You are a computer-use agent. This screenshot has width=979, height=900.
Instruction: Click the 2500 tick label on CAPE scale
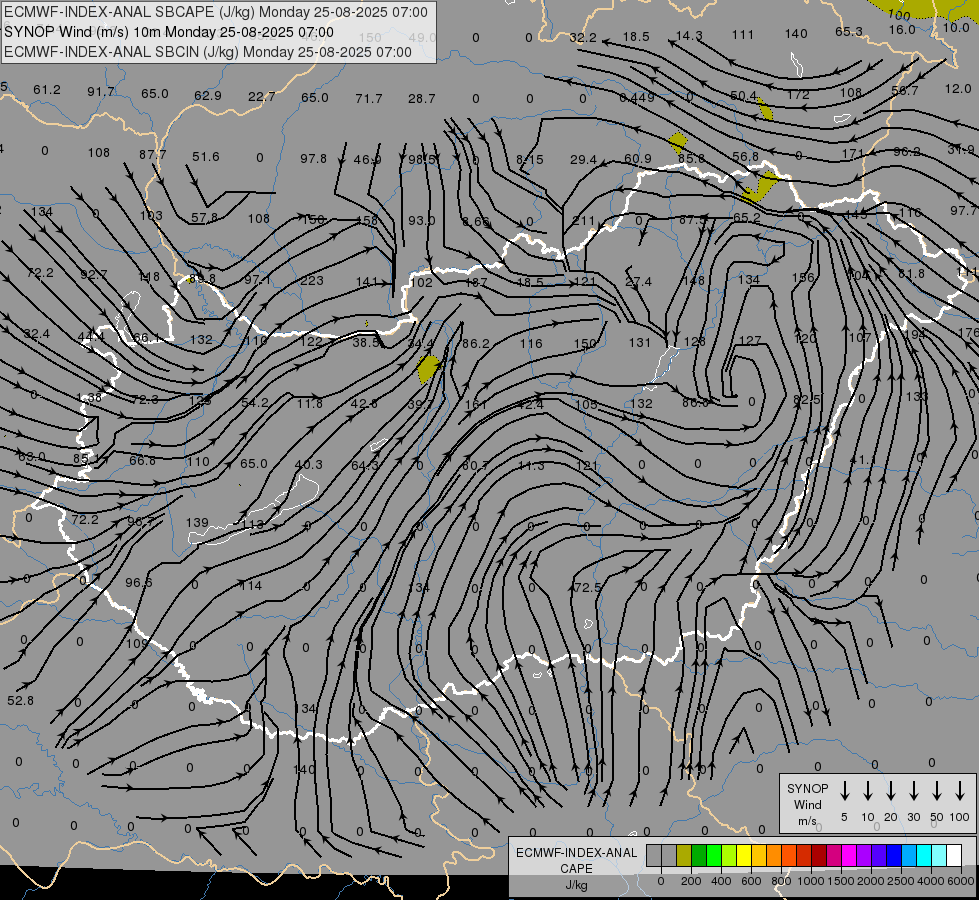pos(900,881)
